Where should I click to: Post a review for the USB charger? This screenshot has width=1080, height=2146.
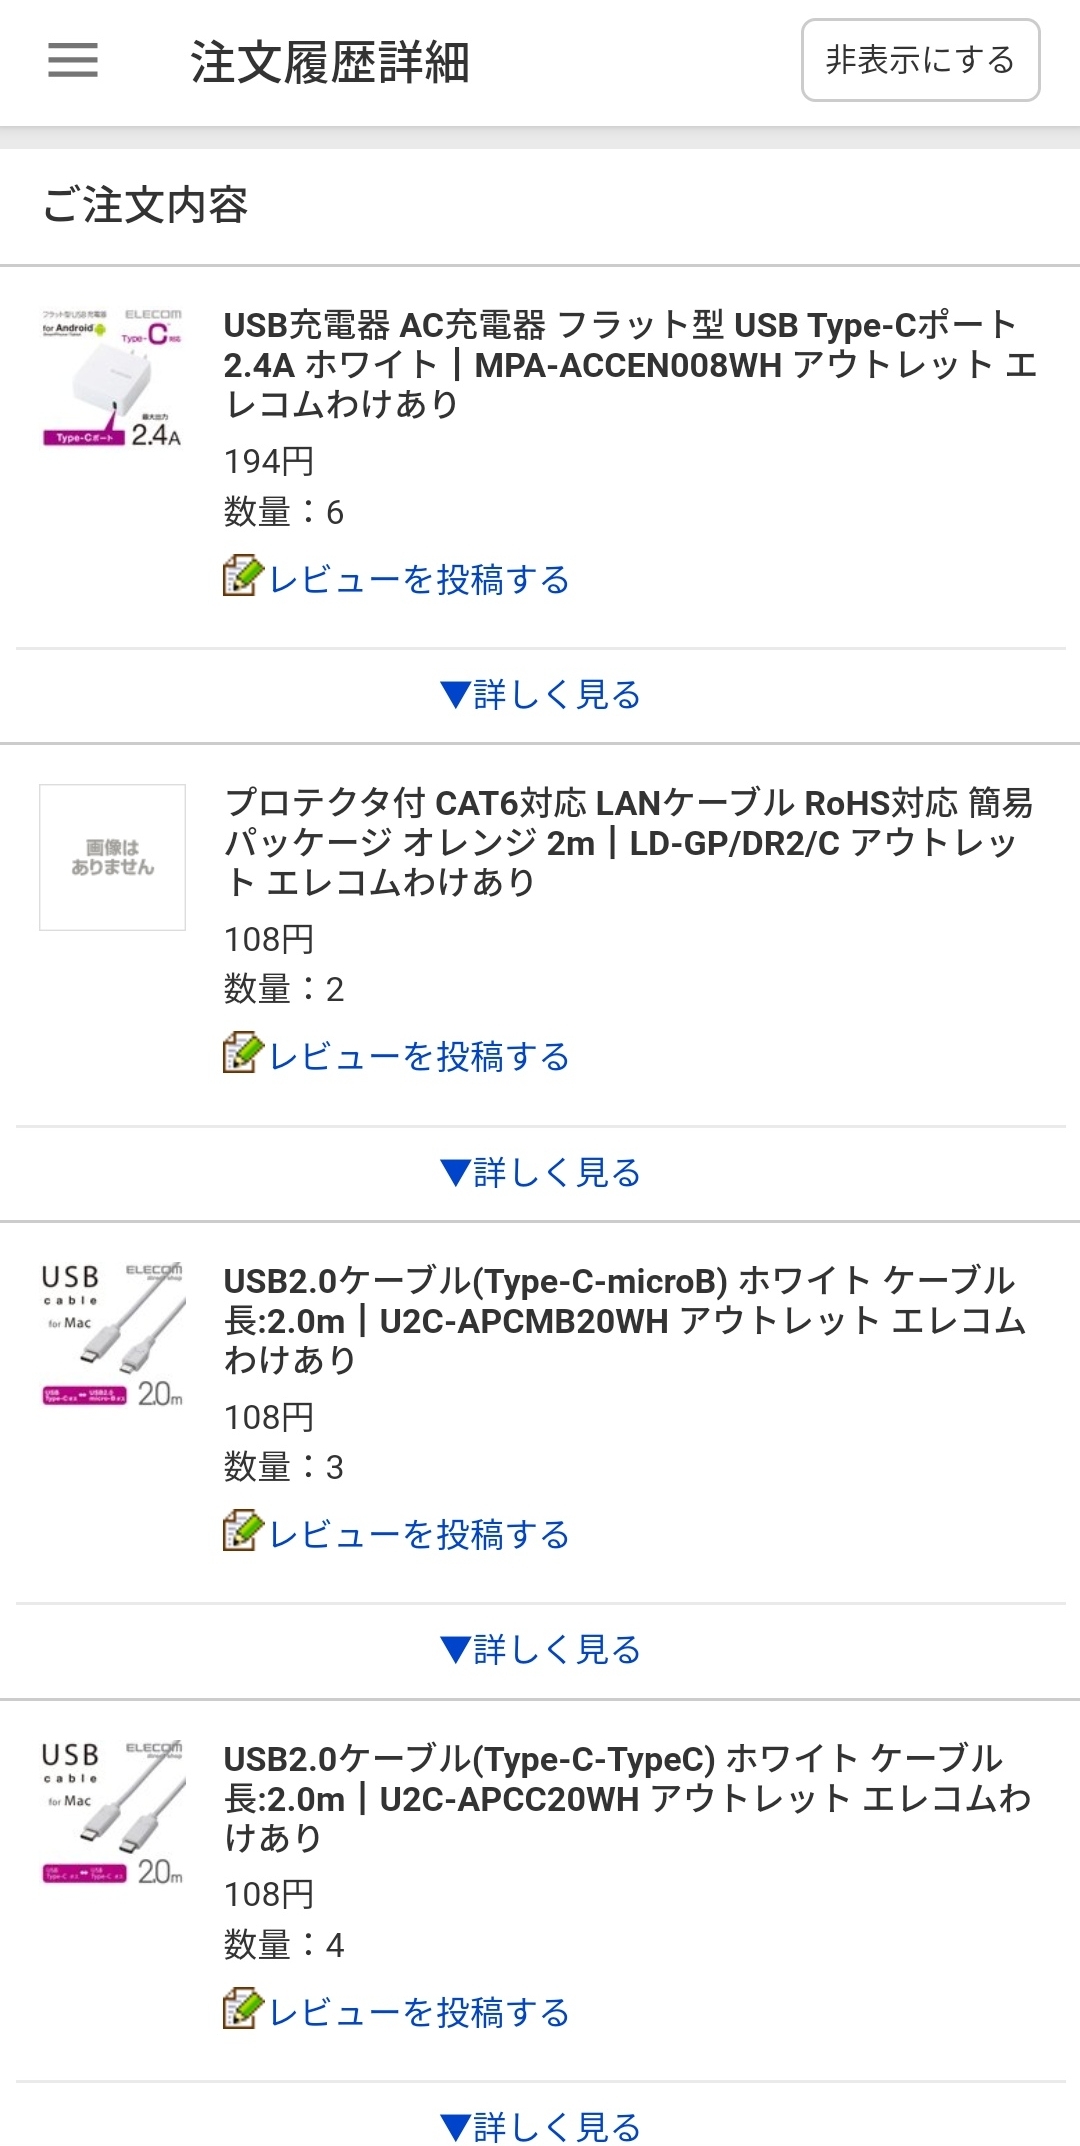pos(419,580)
